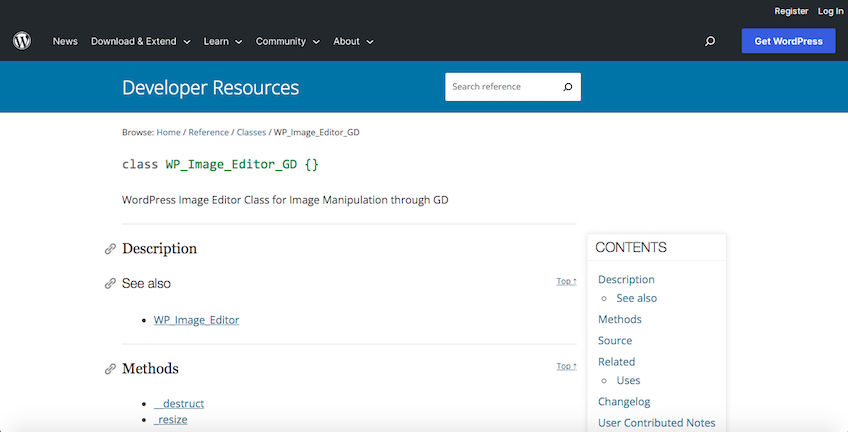Viewport: 848px width, 432px height.
Task: Go to Classes in breadcrumb
Action: click(x=251, y=132)
